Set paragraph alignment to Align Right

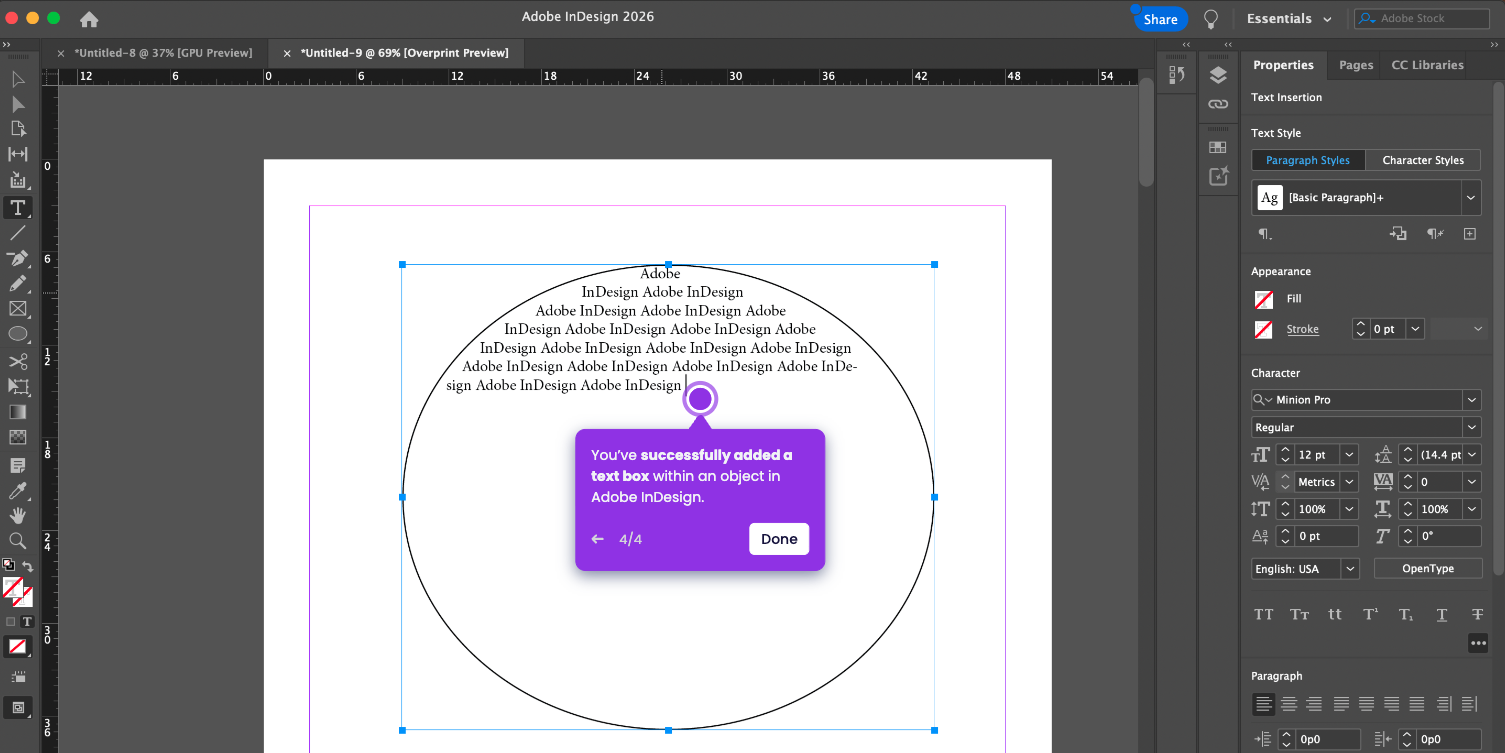tap(1314, 704)
